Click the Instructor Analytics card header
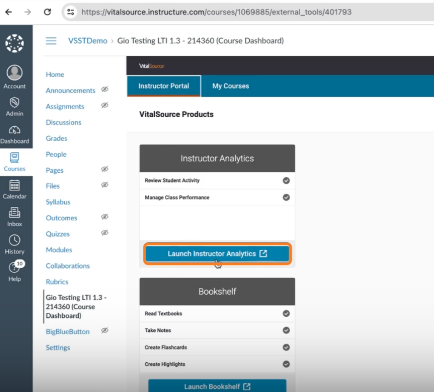 217,158
